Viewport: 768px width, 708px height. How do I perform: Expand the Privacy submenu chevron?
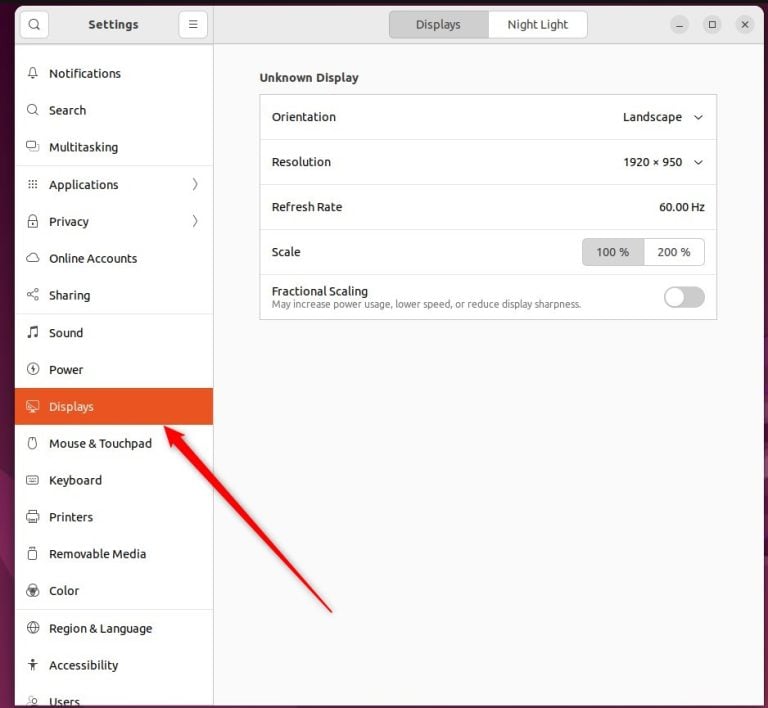(x=195, y=221)
